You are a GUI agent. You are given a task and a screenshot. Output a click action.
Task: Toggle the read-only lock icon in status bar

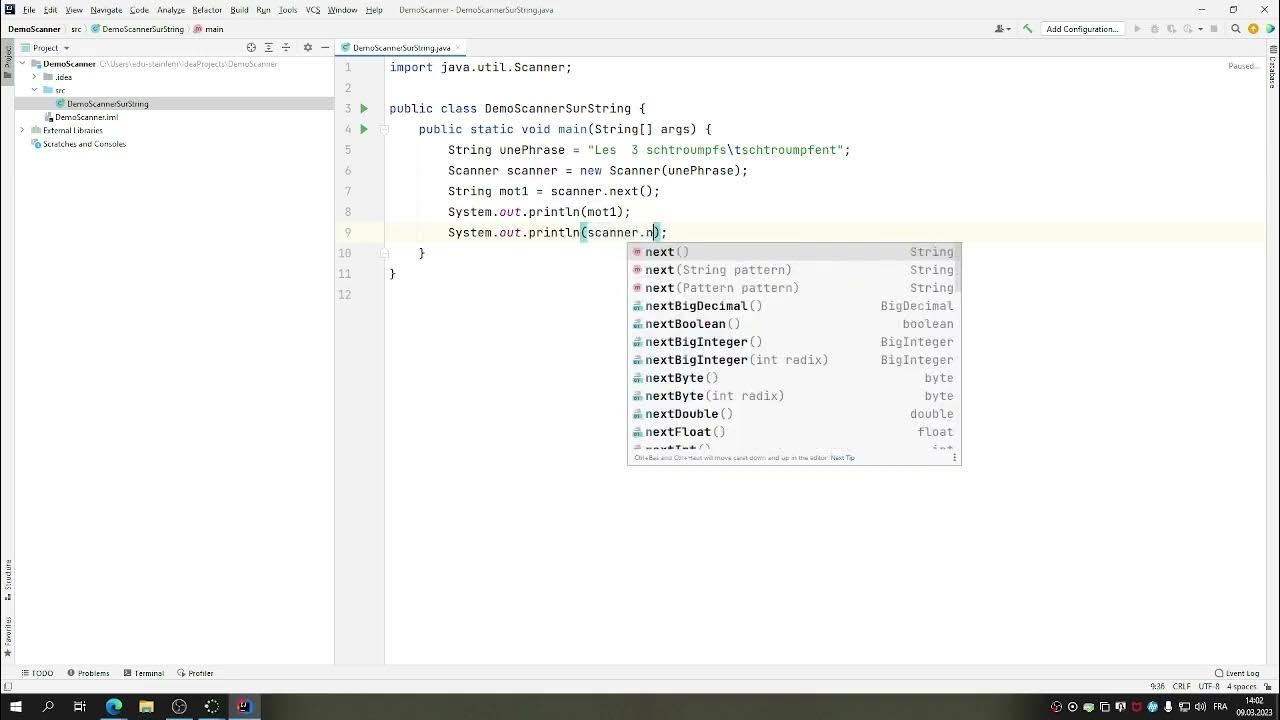click(1268, 686)
